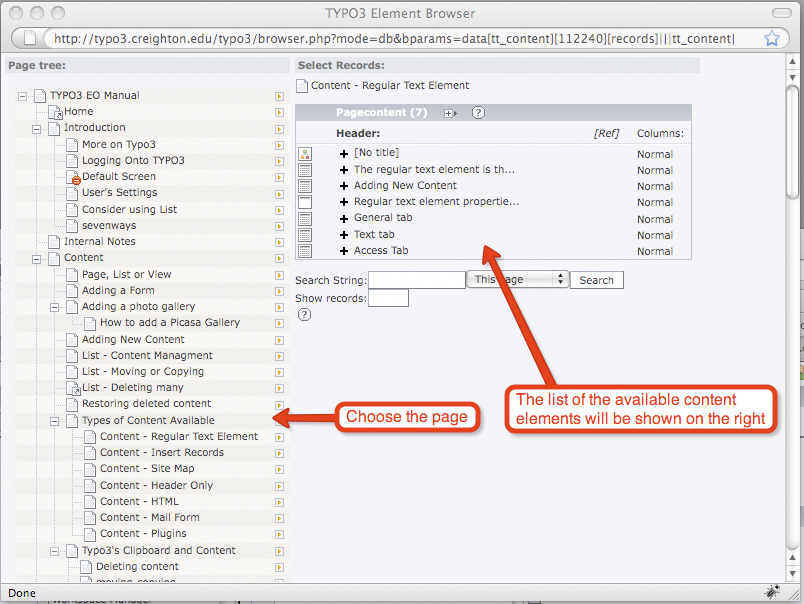This screenshot has width=804, height=604.
Task: Collapse the Introduction tree branch
Action: [37, 128]
